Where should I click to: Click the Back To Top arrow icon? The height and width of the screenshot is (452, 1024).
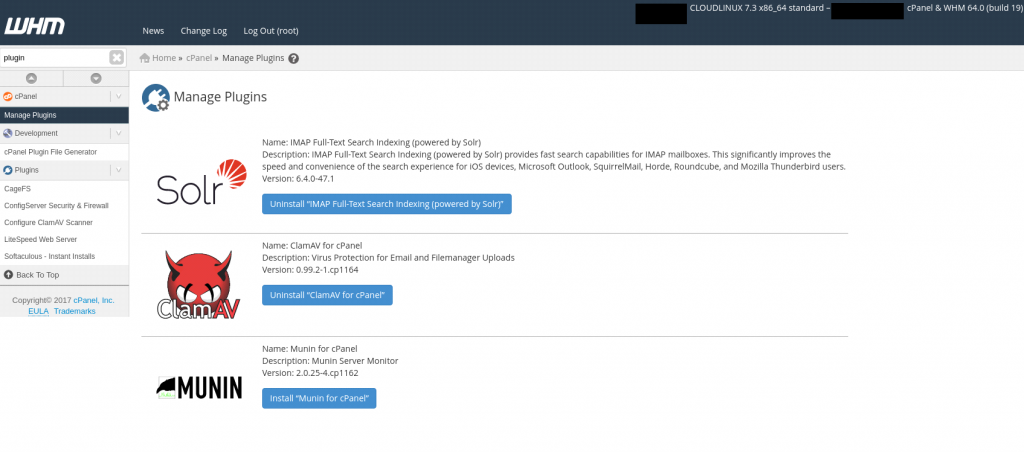click(8, 275)
